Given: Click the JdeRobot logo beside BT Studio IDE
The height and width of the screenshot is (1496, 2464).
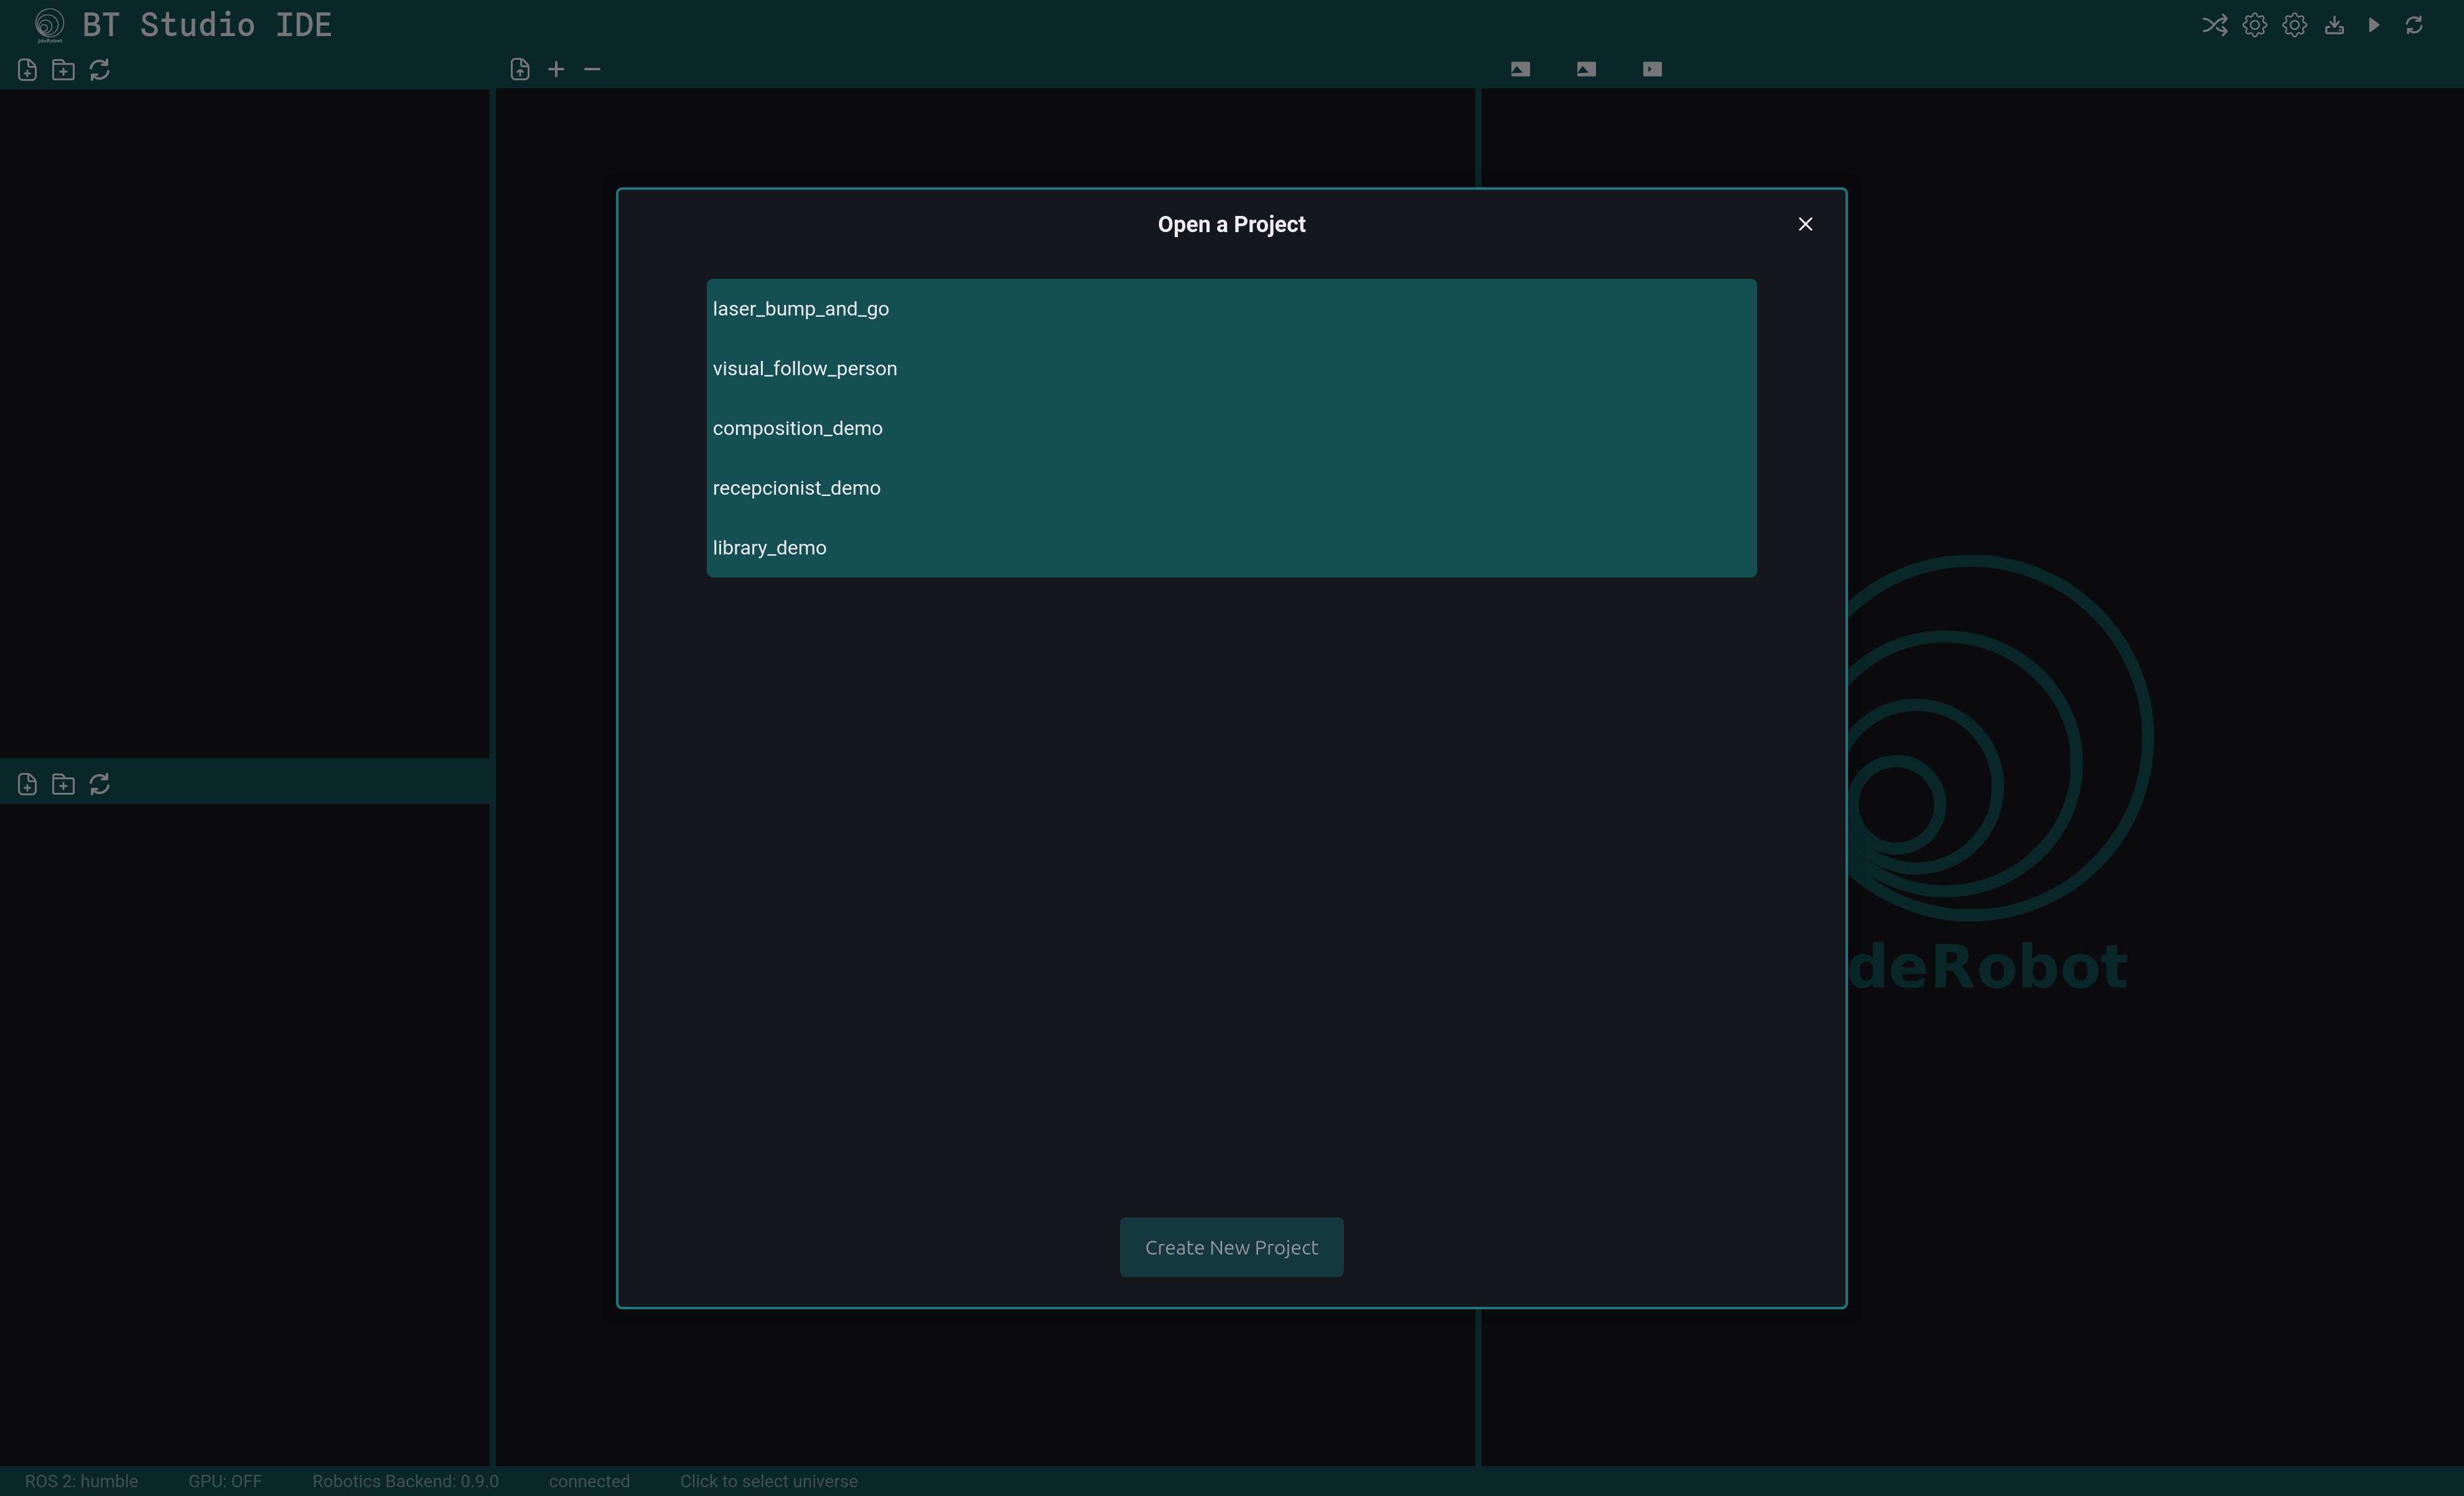Looking at the screenshot, I should coord(49,25).
